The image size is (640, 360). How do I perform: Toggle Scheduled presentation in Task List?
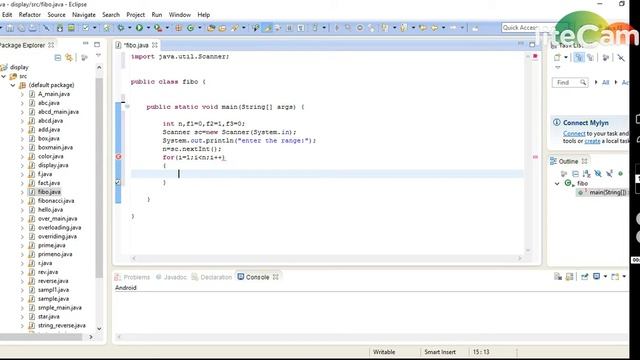590,58
